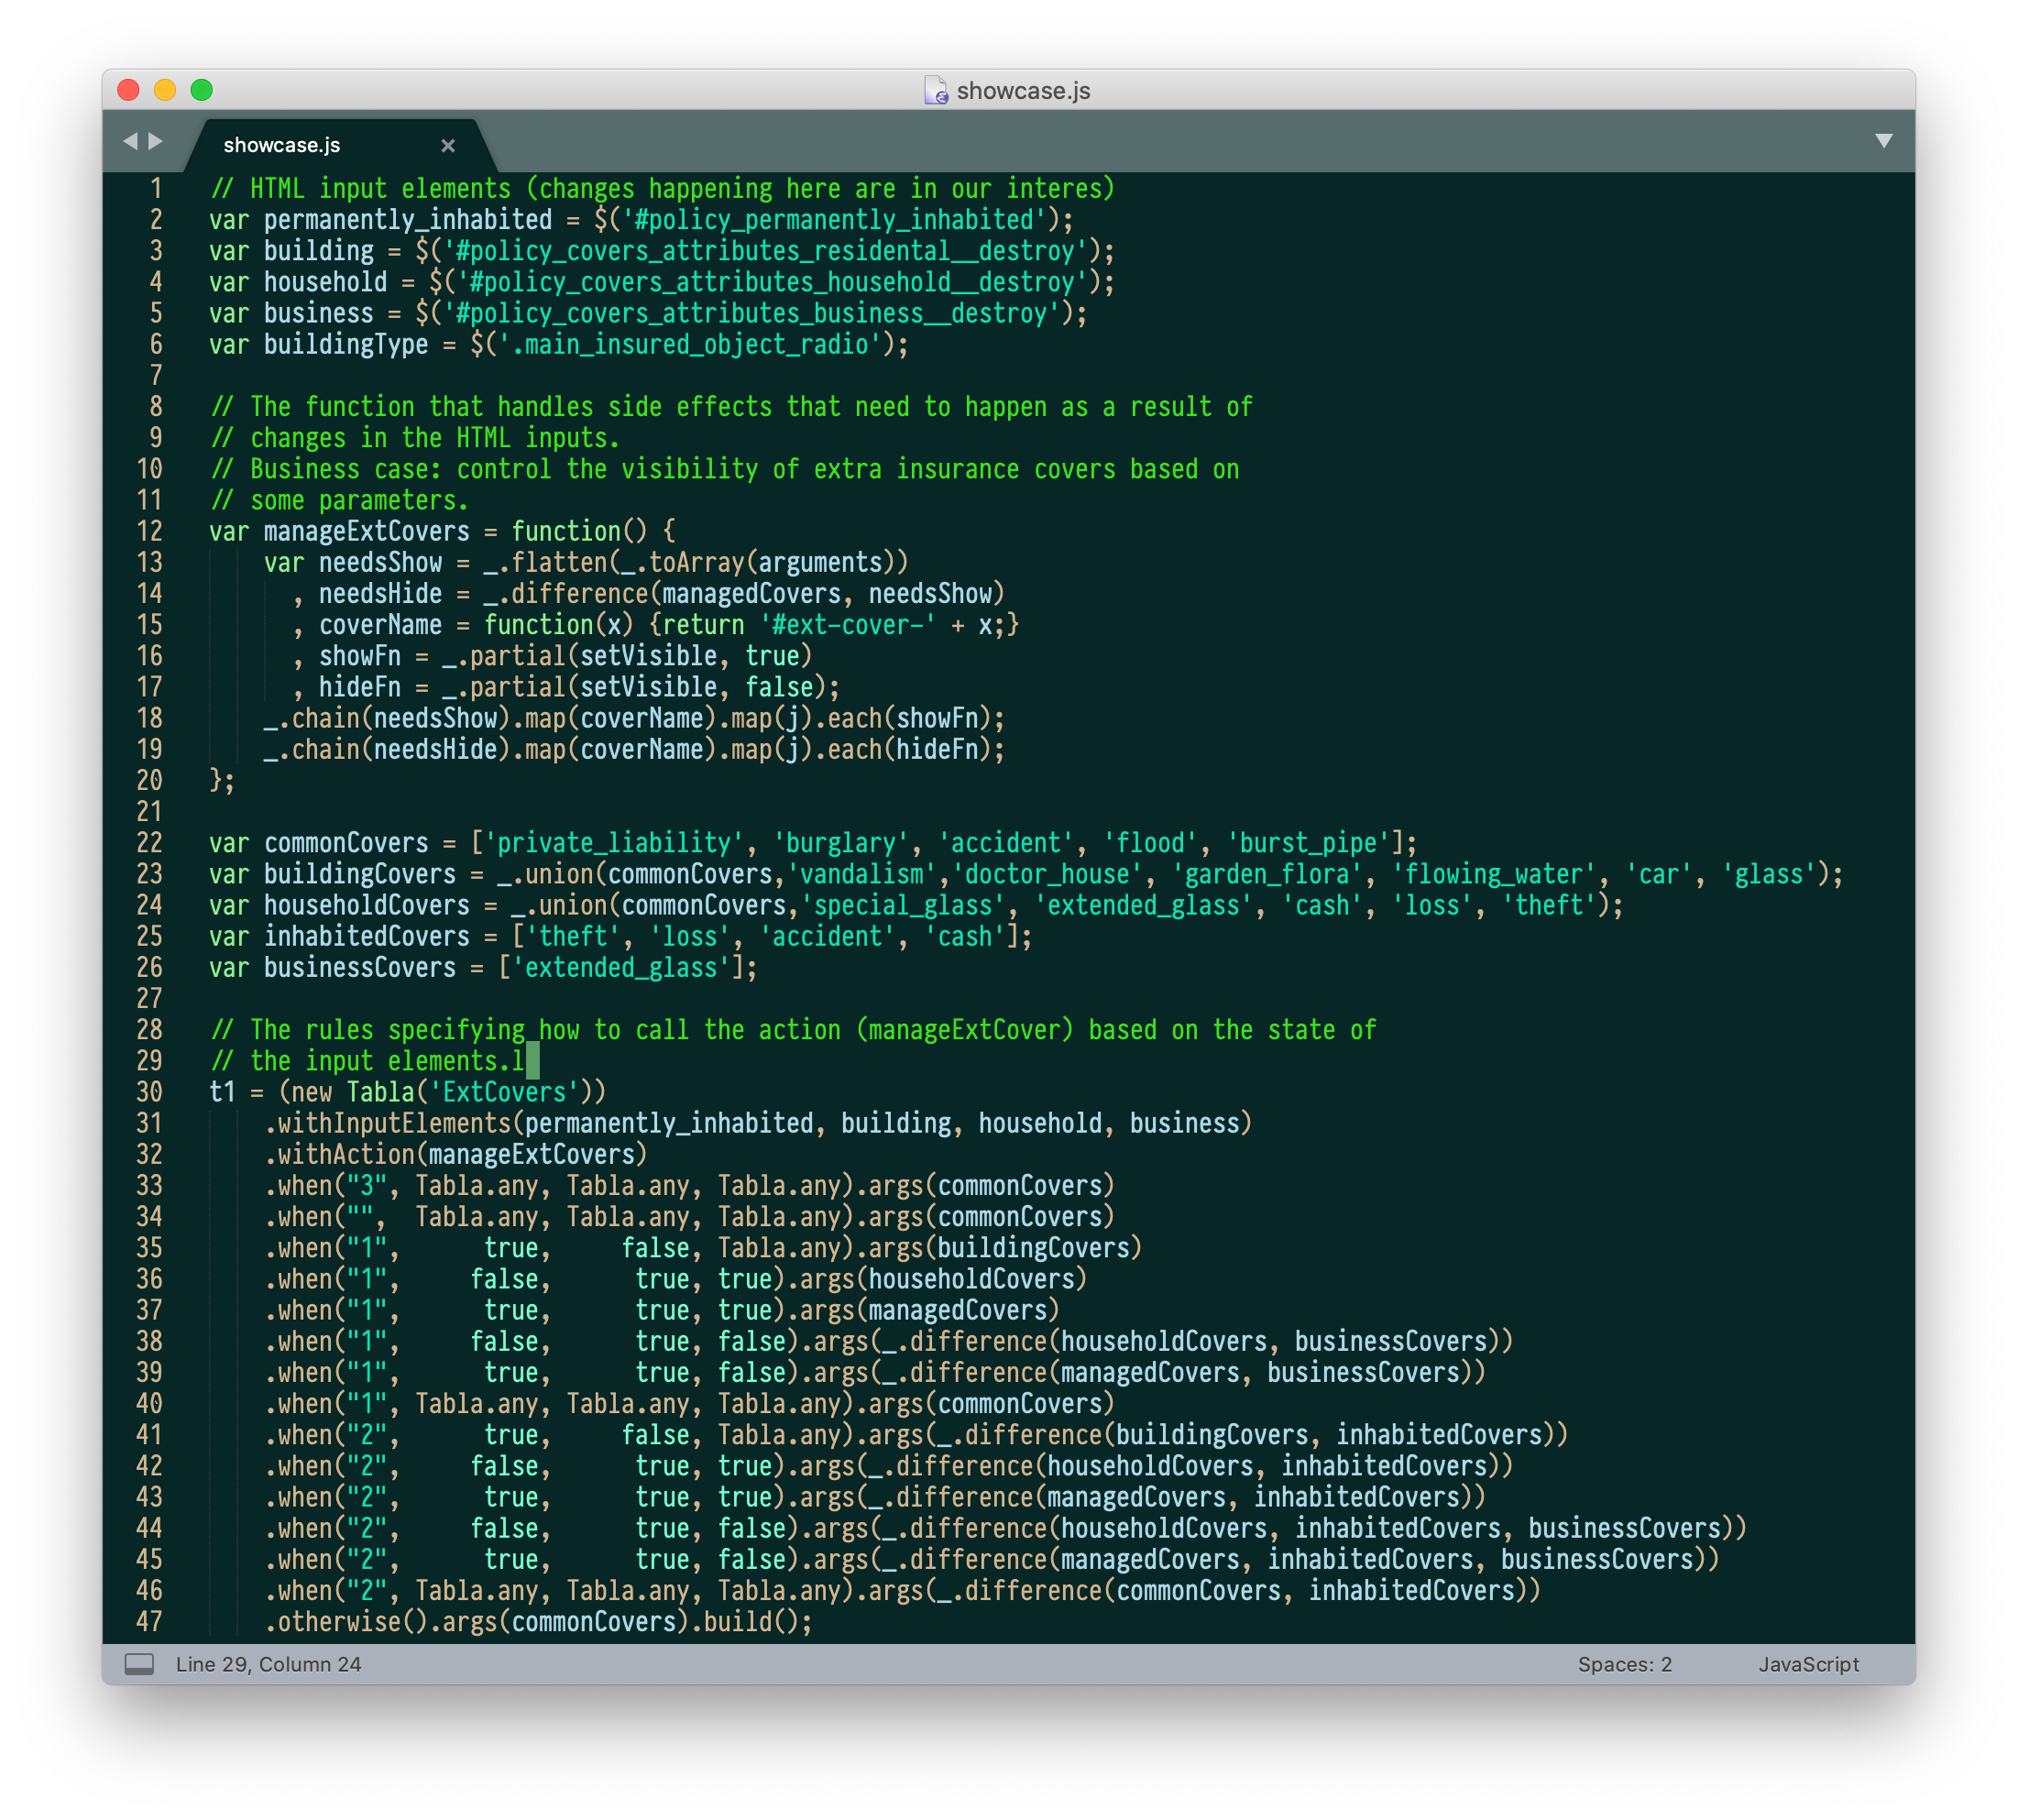Click line number 12 in the gutter
This screenshot has width=2018, height=1820.
tap(149, 531)
